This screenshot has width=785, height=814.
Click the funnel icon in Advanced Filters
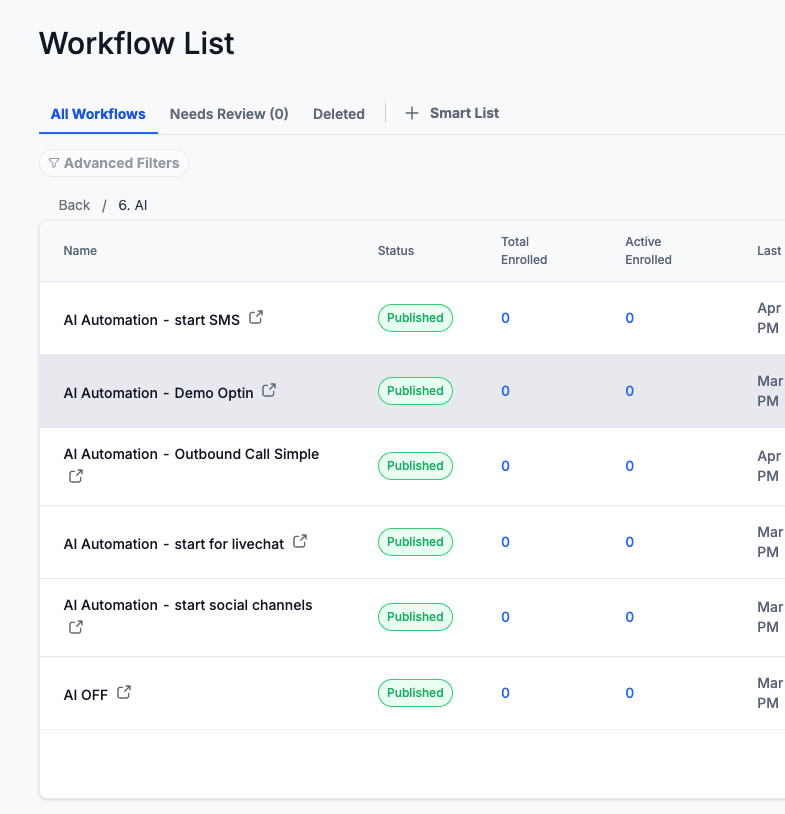coord(54,163)
